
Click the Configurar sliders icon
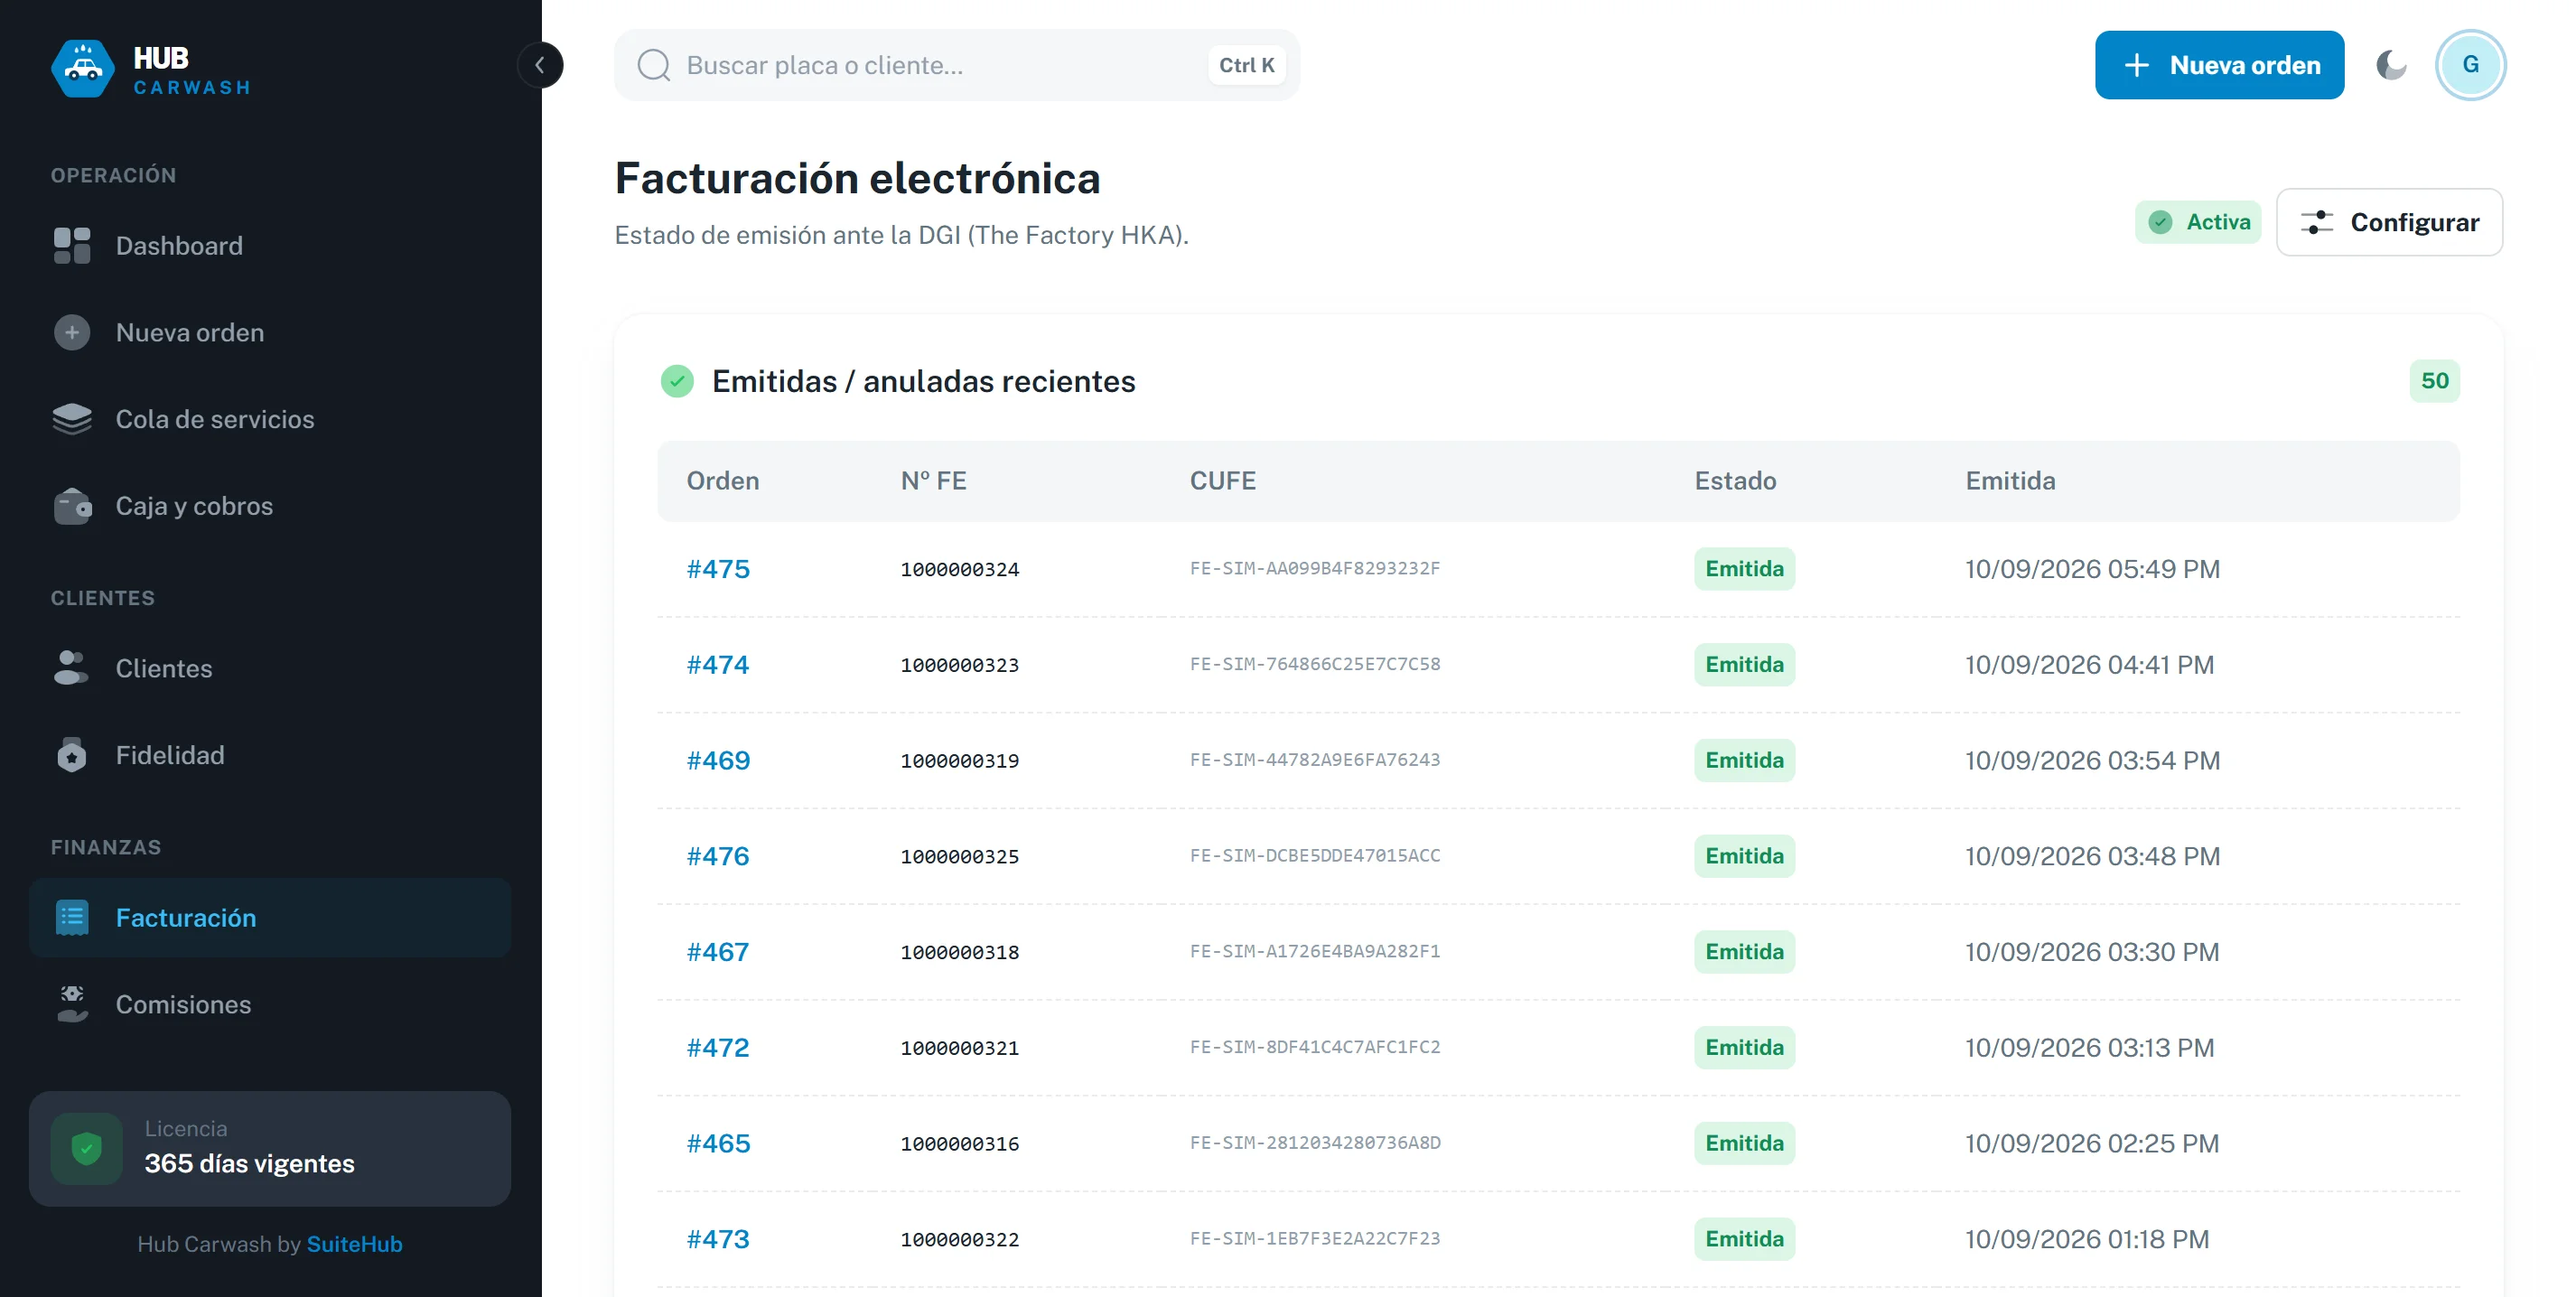(2317, 222)
